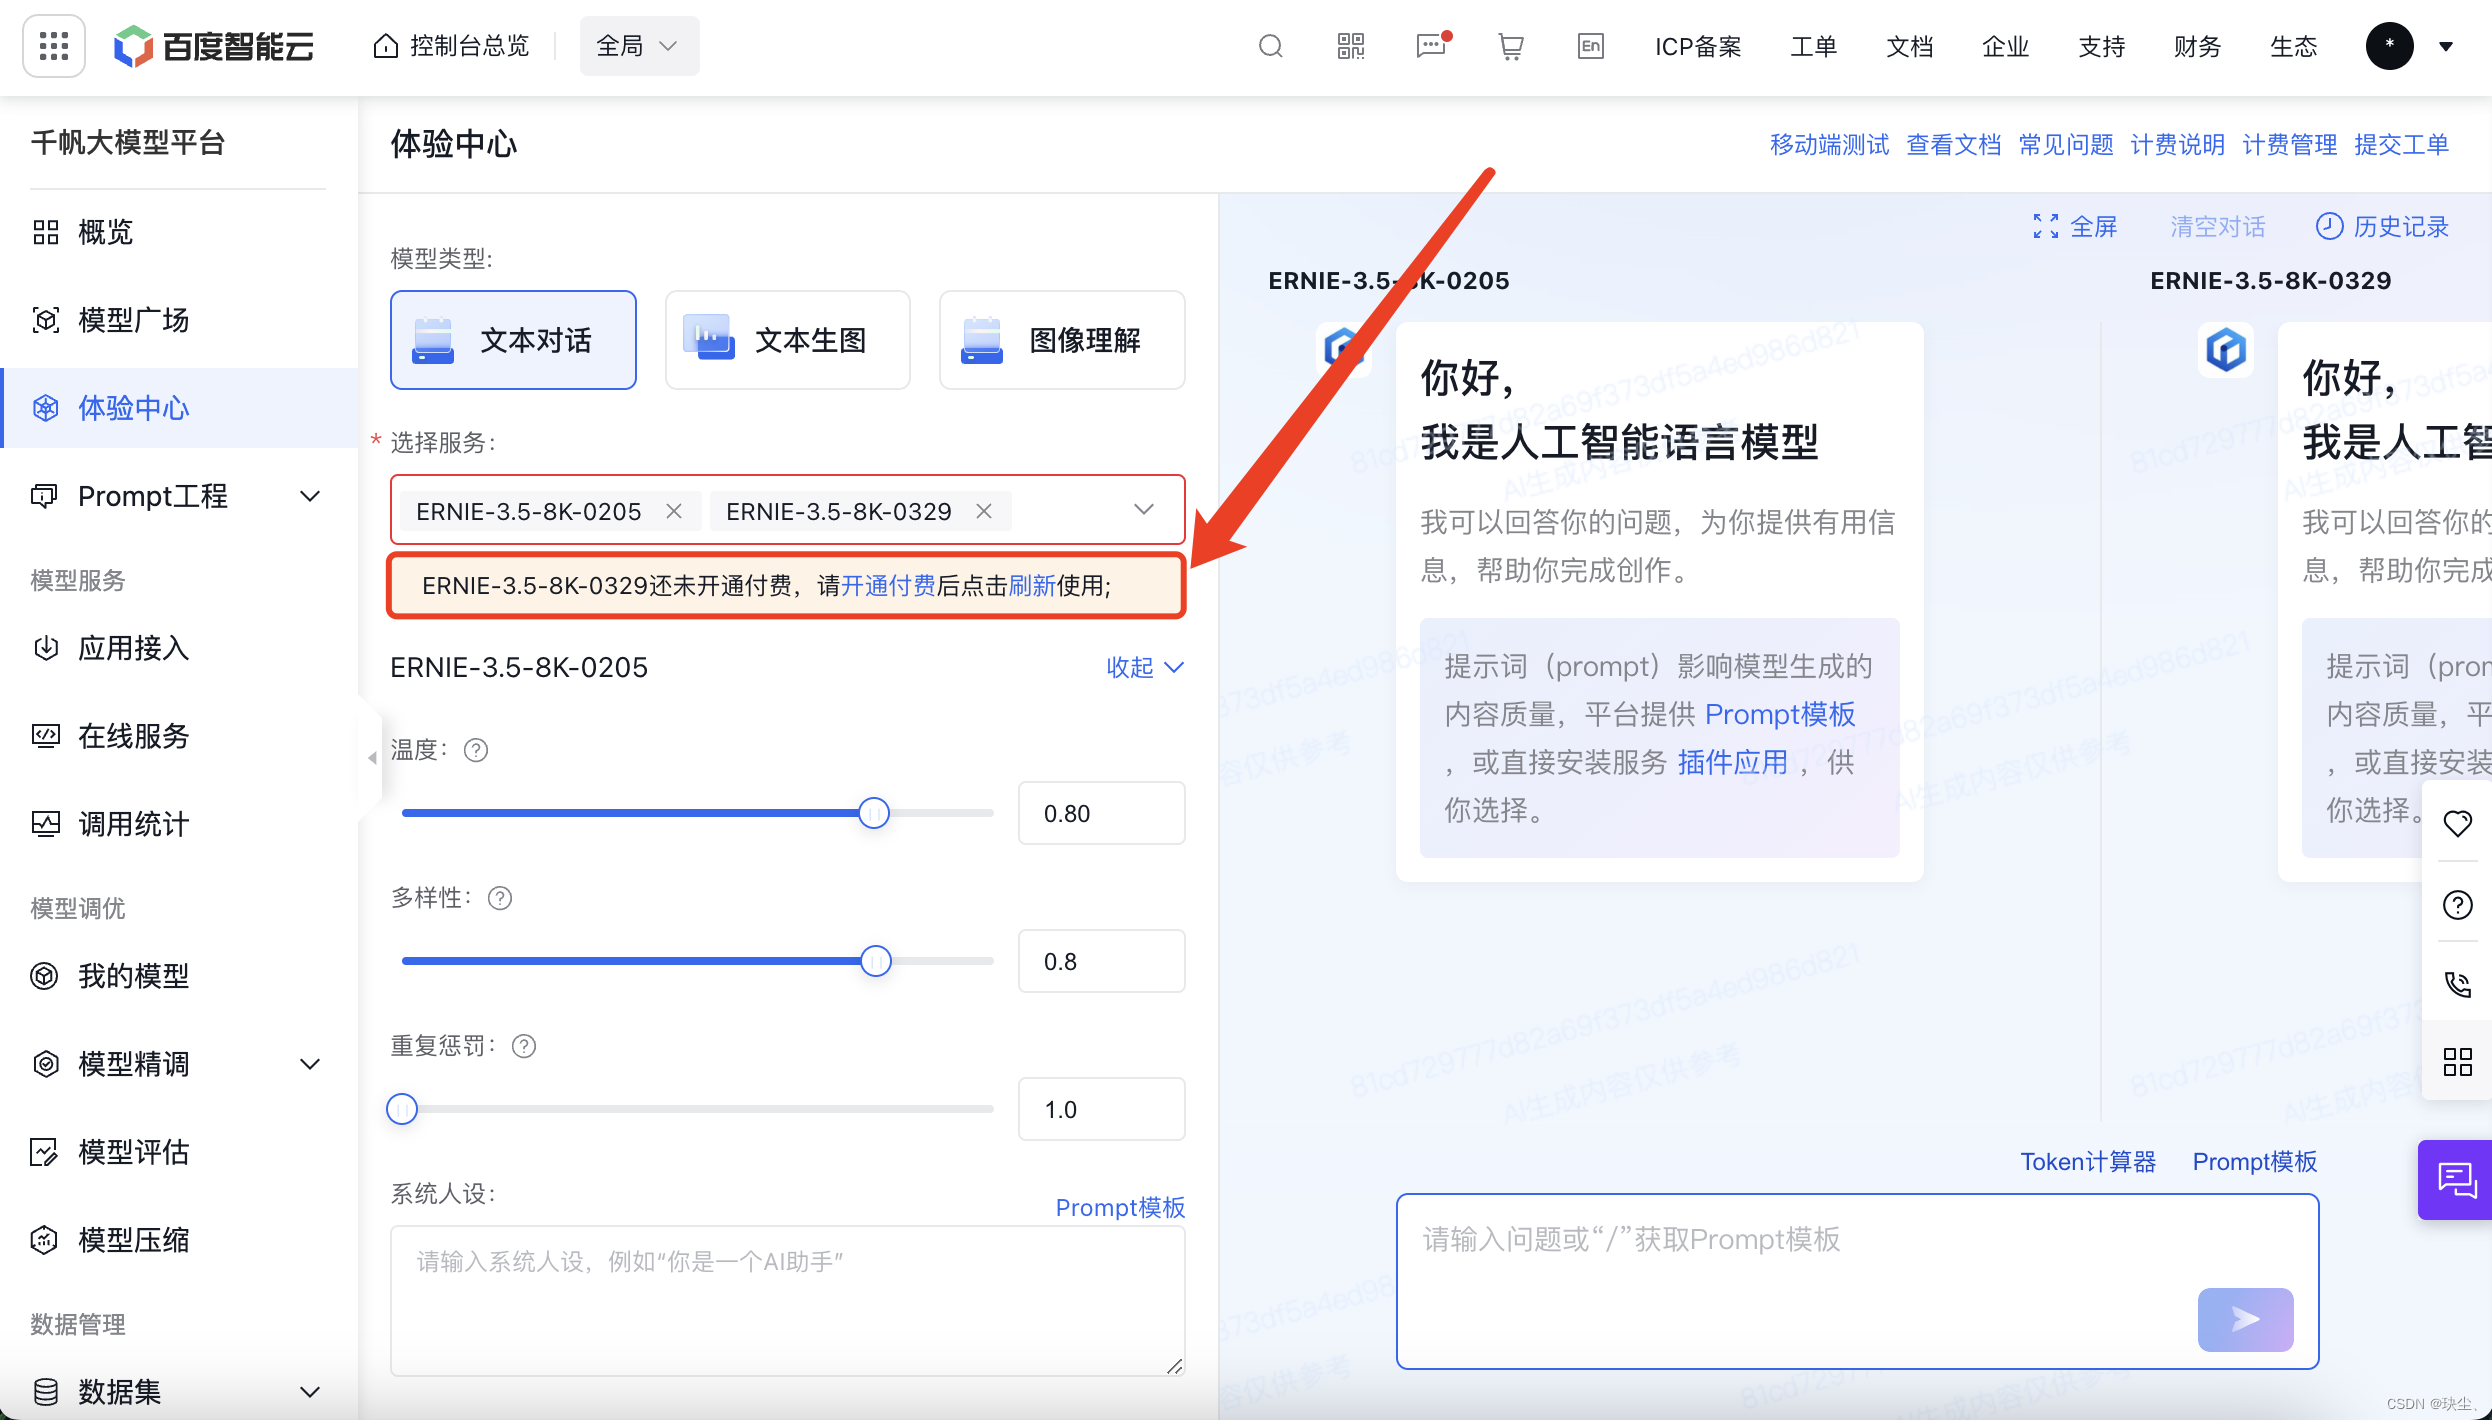The image size is (2492, 1420).
Task: Open 模型广场 in the sidebar
Action: [x=133, y=320]
